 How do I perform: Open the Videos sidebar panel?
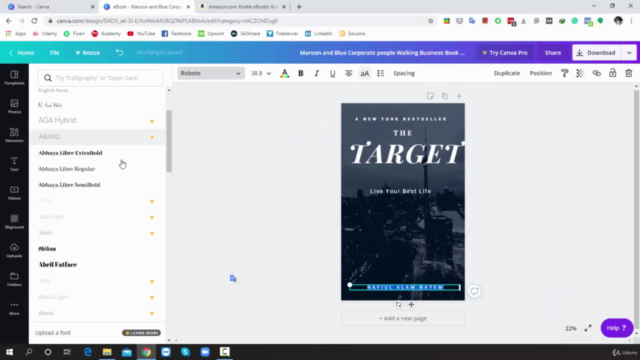pyautogui.click(x=14, y=193)
